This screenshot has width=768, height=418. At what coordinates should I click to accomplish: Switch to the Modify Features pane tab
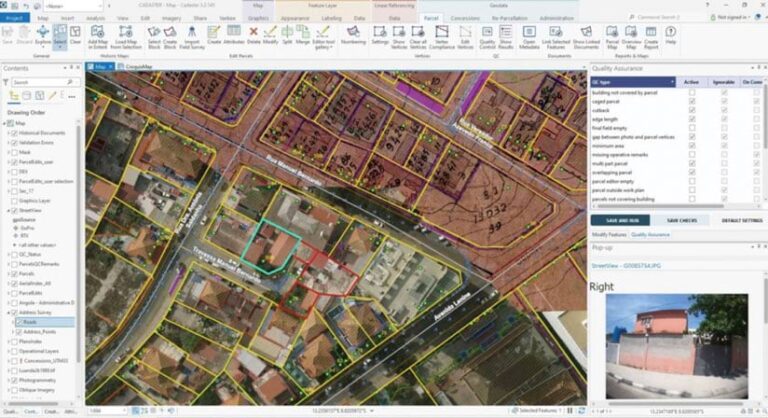click(609, 235)
